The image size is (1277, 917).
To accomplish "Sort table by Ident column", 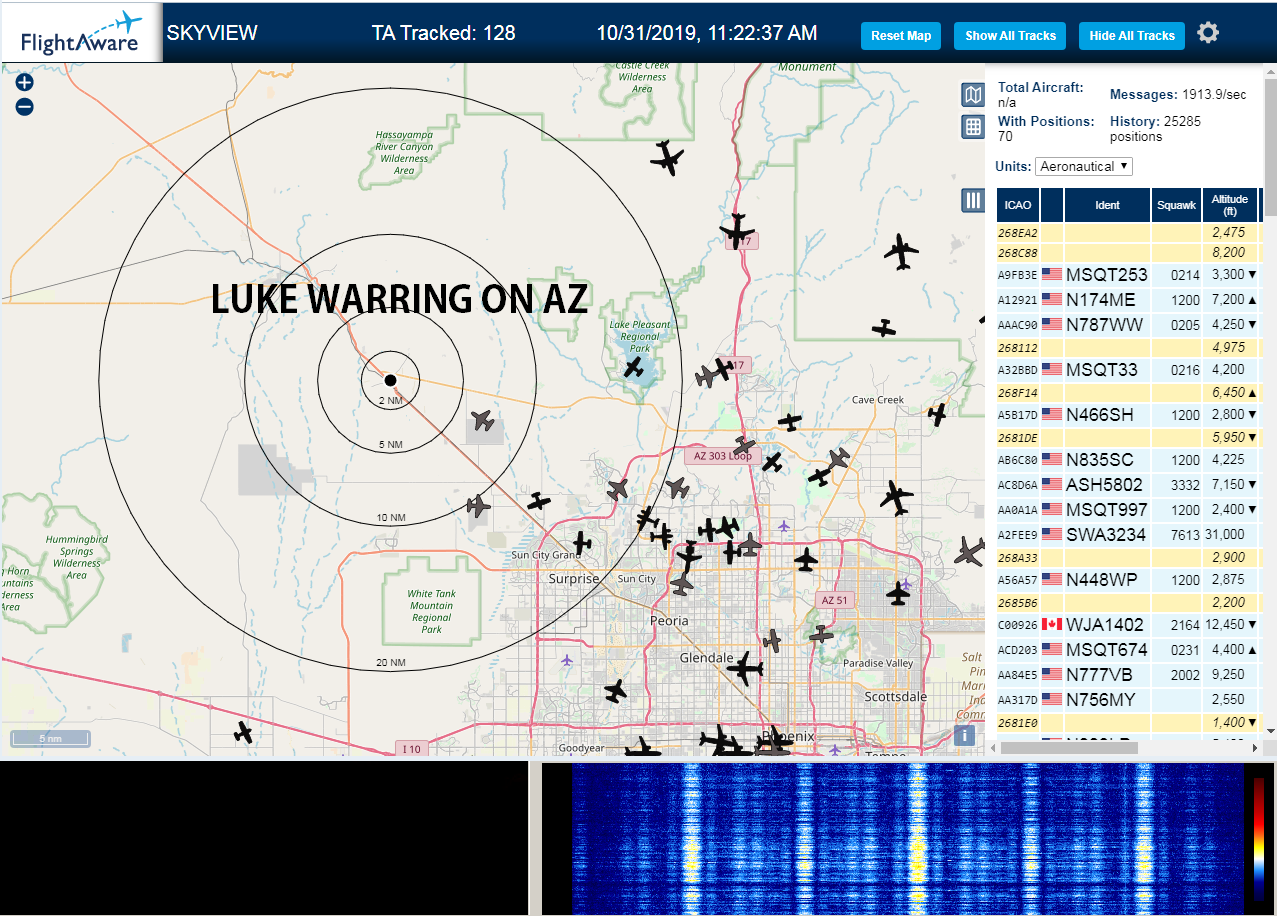I will 1107,205.
